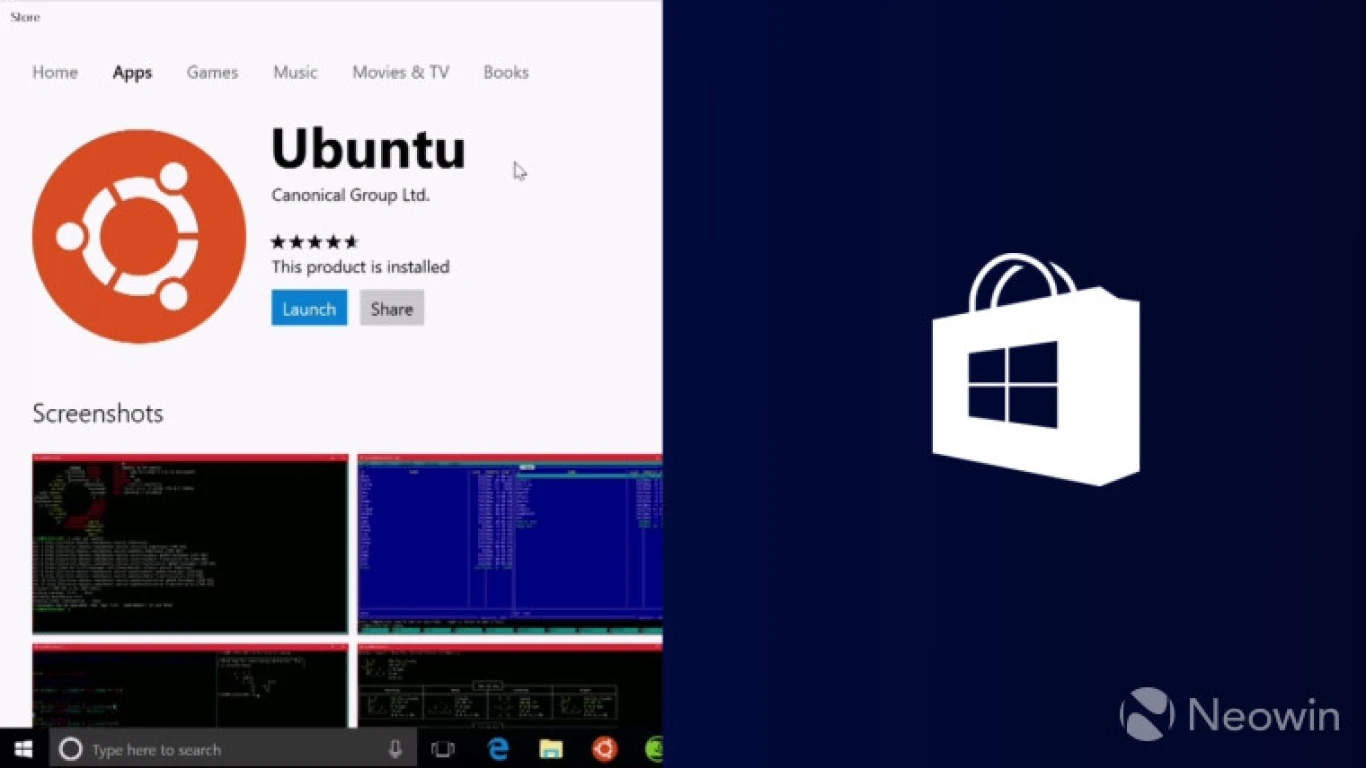Go to the Music tab

295,72
